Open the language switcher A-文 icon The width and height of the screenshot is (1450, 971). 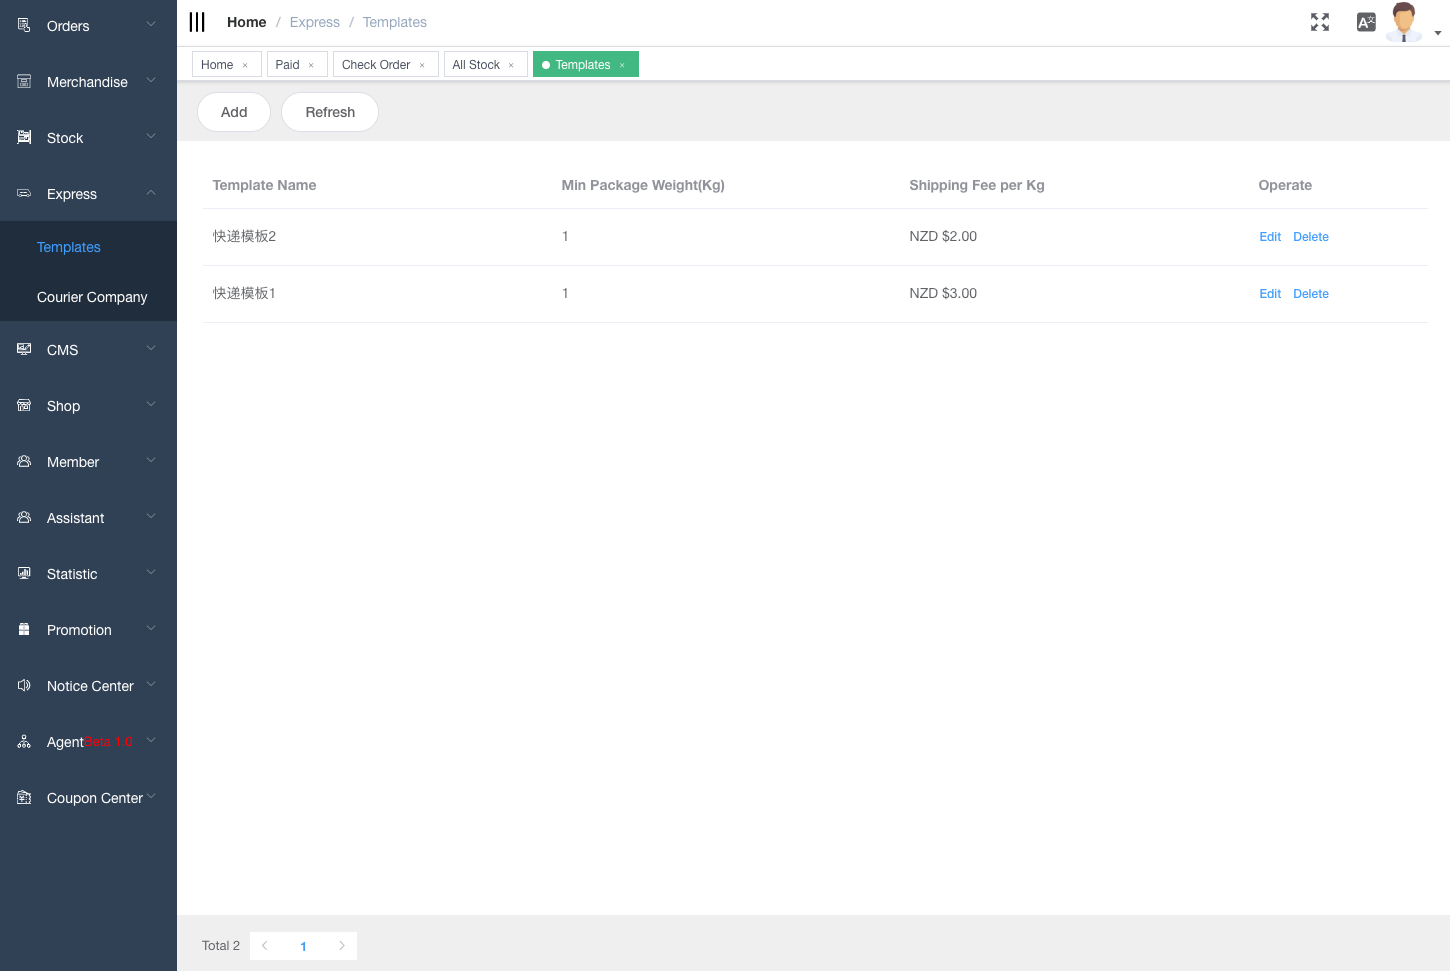1366,21
